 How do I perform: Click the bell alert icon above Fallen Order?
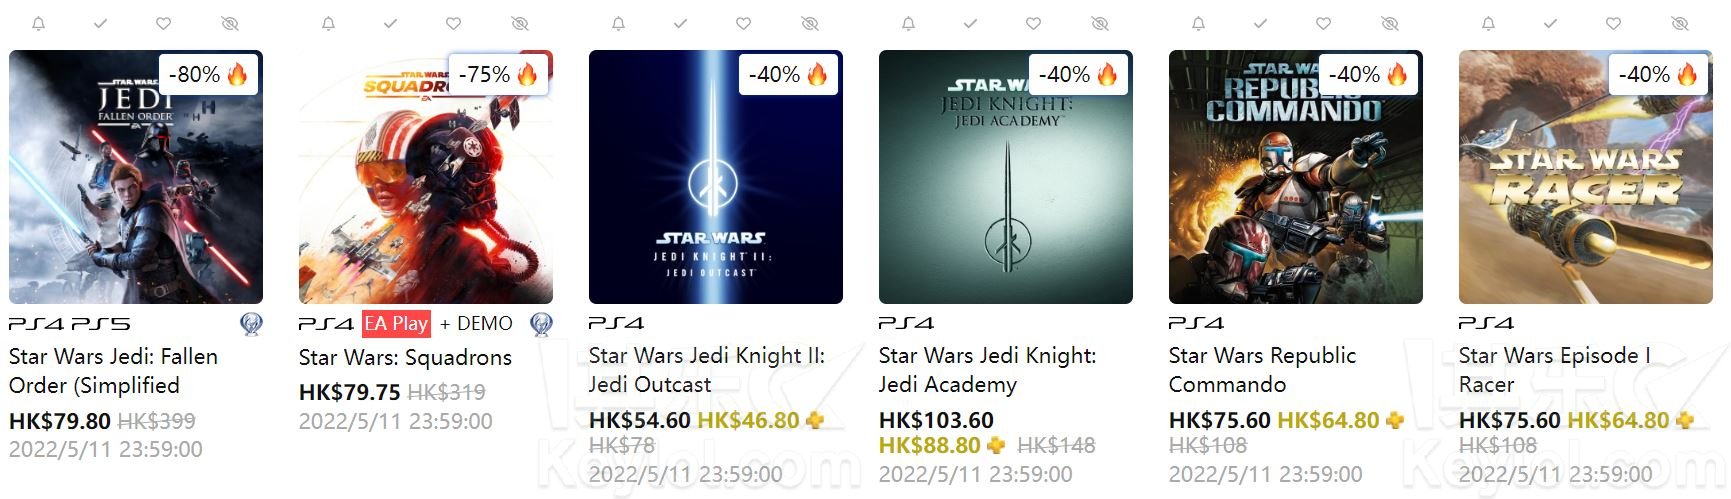38,23
